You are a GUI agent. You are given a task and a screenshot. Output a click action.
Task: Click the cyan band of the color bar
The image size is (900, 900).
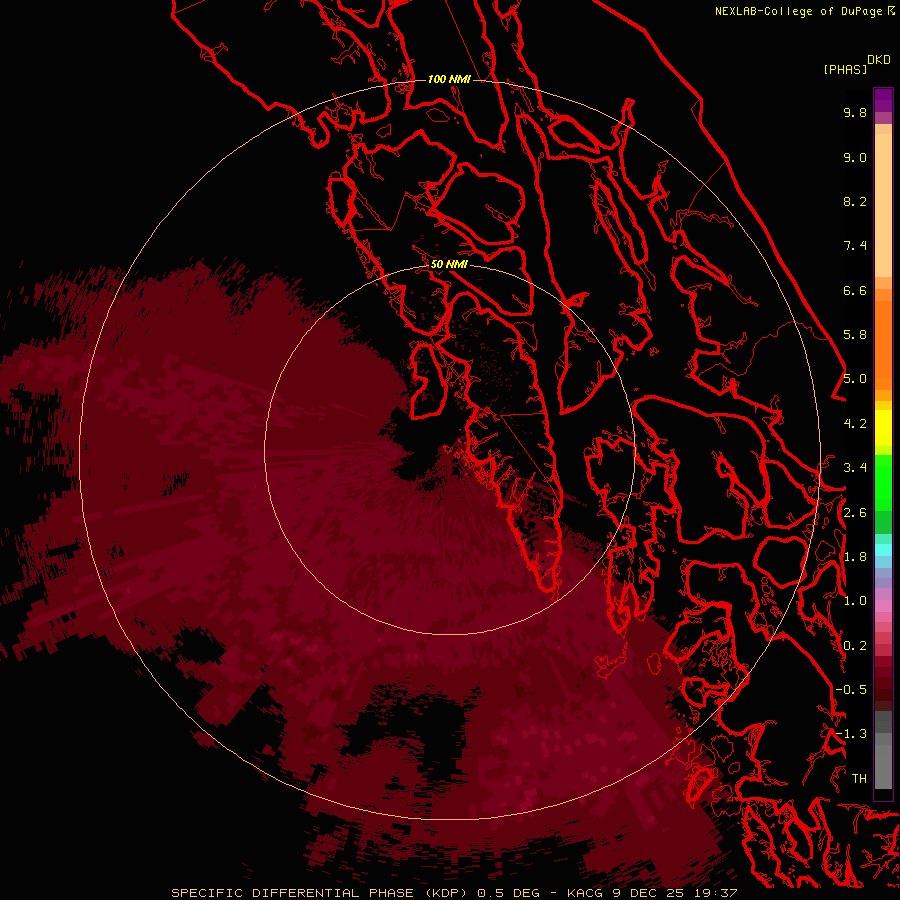[x=883, y=550]
